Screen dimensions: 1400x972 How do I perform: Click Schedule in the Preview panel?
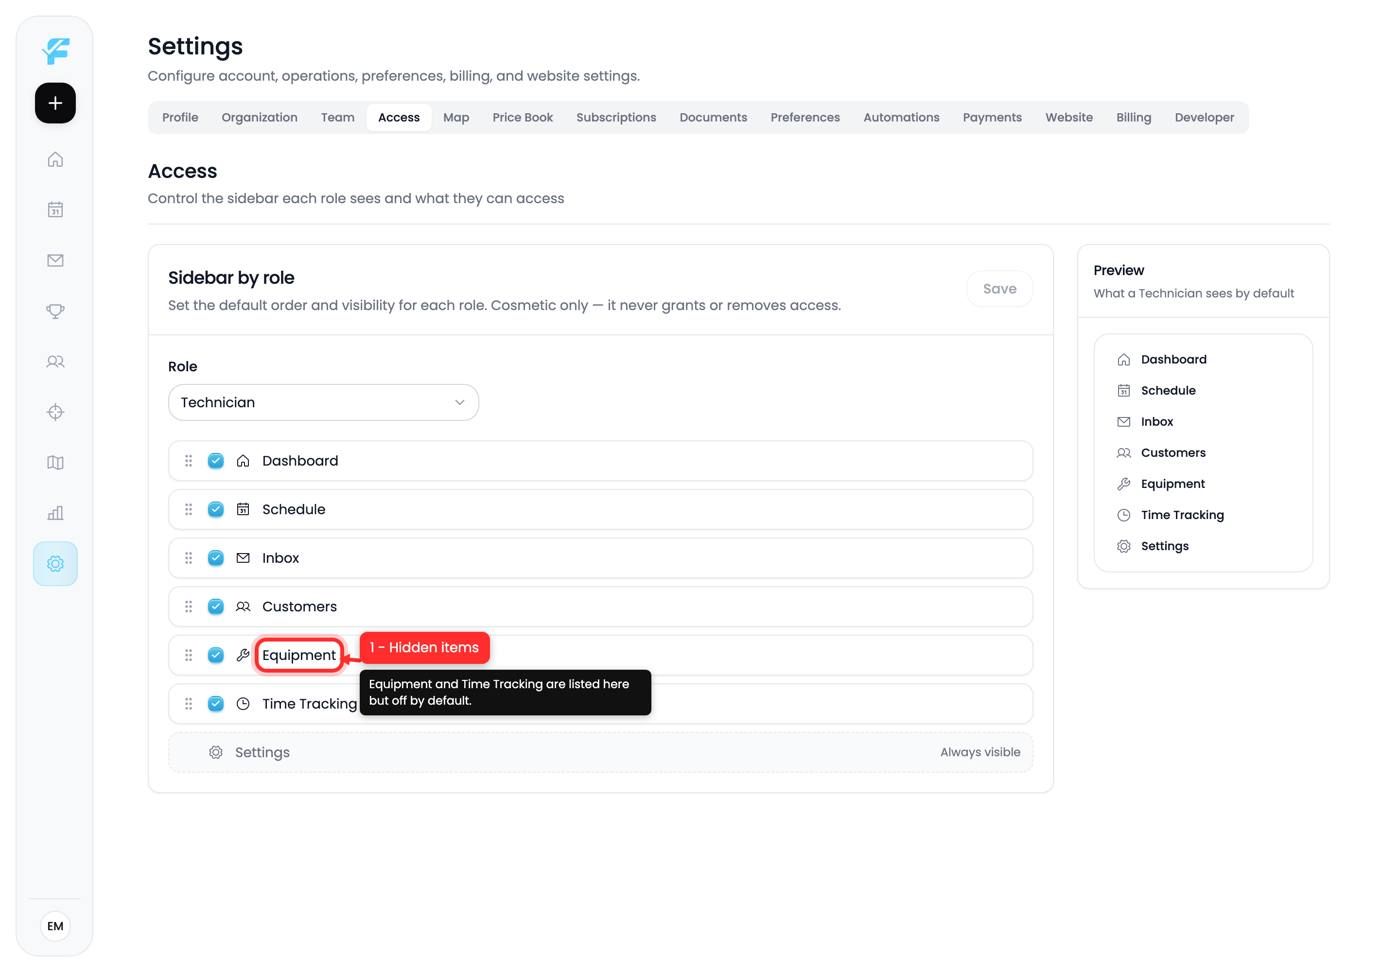(1168, 391)
